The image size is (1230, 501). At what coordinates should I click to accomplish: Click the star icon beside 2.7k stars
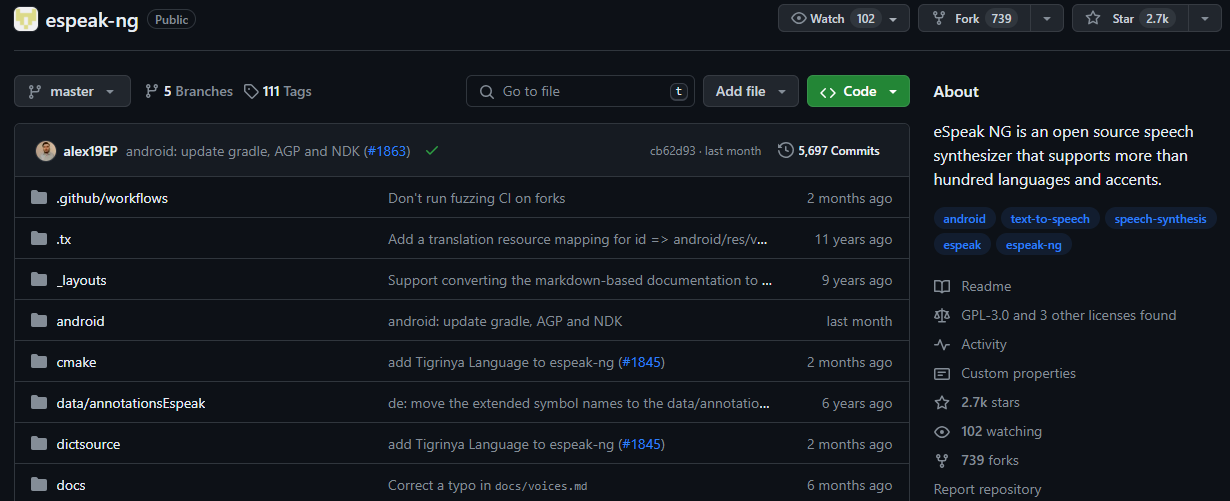point(942,402)
